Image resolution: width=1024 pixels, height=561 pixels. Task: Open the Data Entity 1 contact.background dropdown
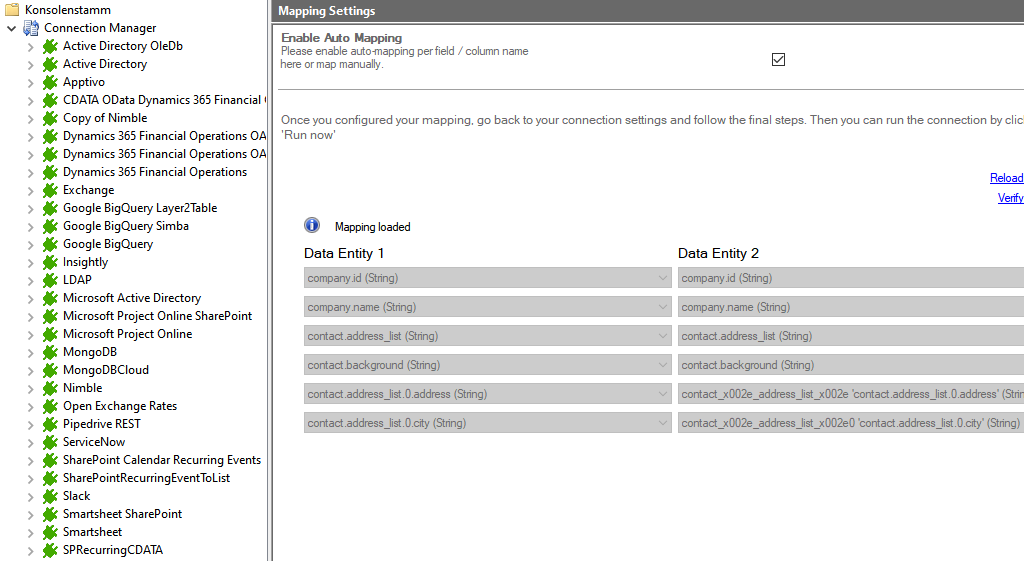[662, 365]
